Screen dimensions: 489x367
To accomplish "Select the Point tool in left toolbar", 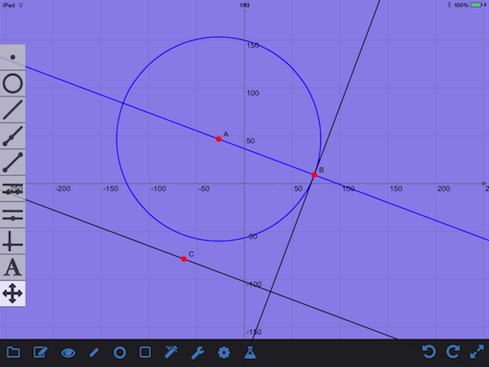I will (13, 57).
